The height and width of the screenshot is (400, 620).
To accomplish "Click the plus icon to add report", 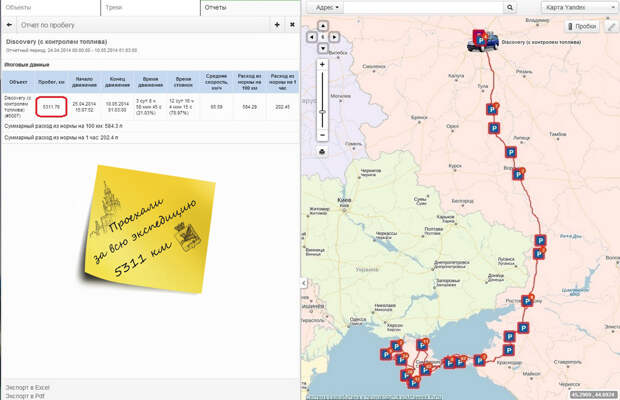I will (x=277, y=24).
